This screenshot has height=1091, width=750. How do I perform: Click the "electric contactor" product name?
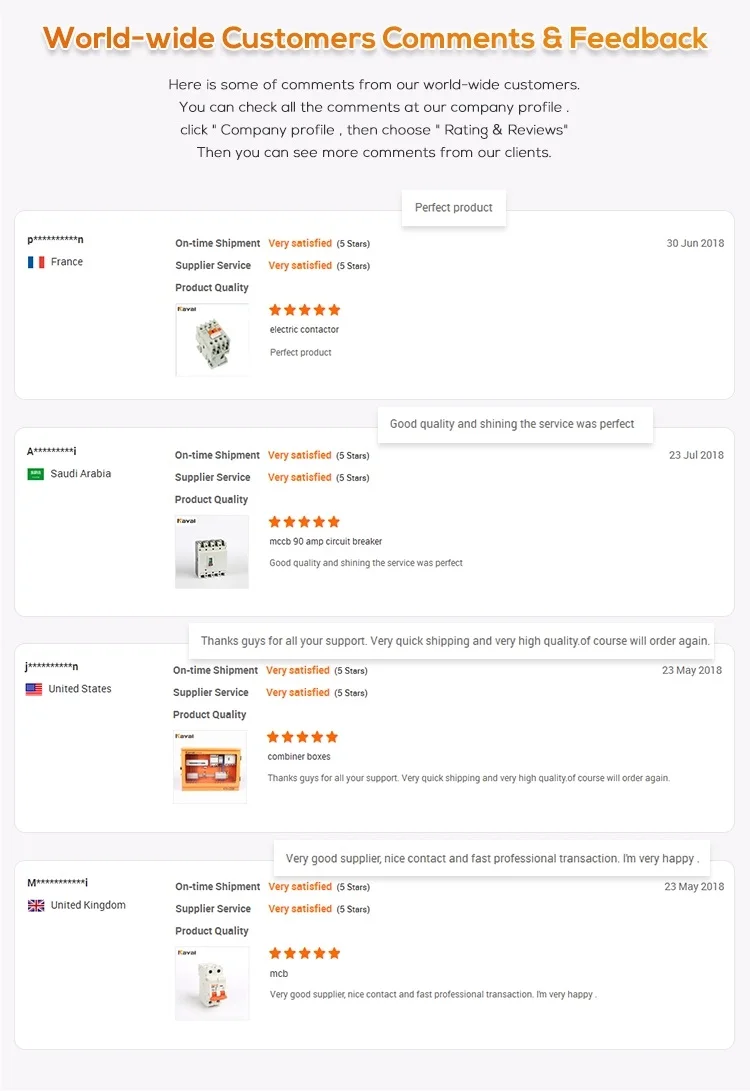tap(304, 330)
